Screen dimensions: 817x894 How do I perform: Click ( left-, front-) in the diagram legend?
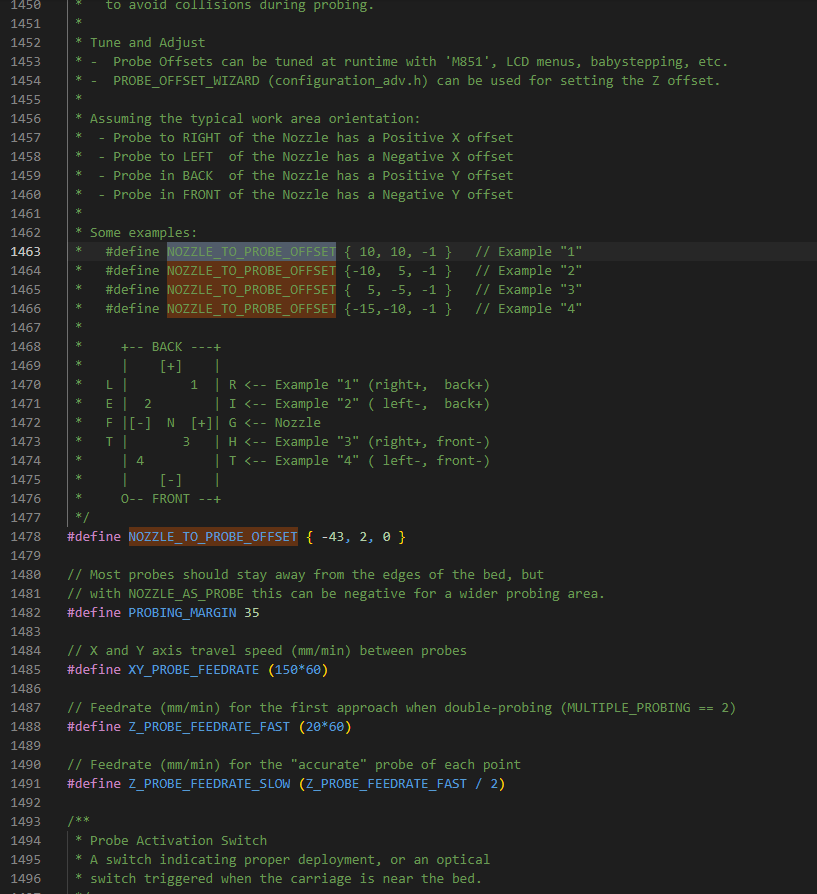429,461
